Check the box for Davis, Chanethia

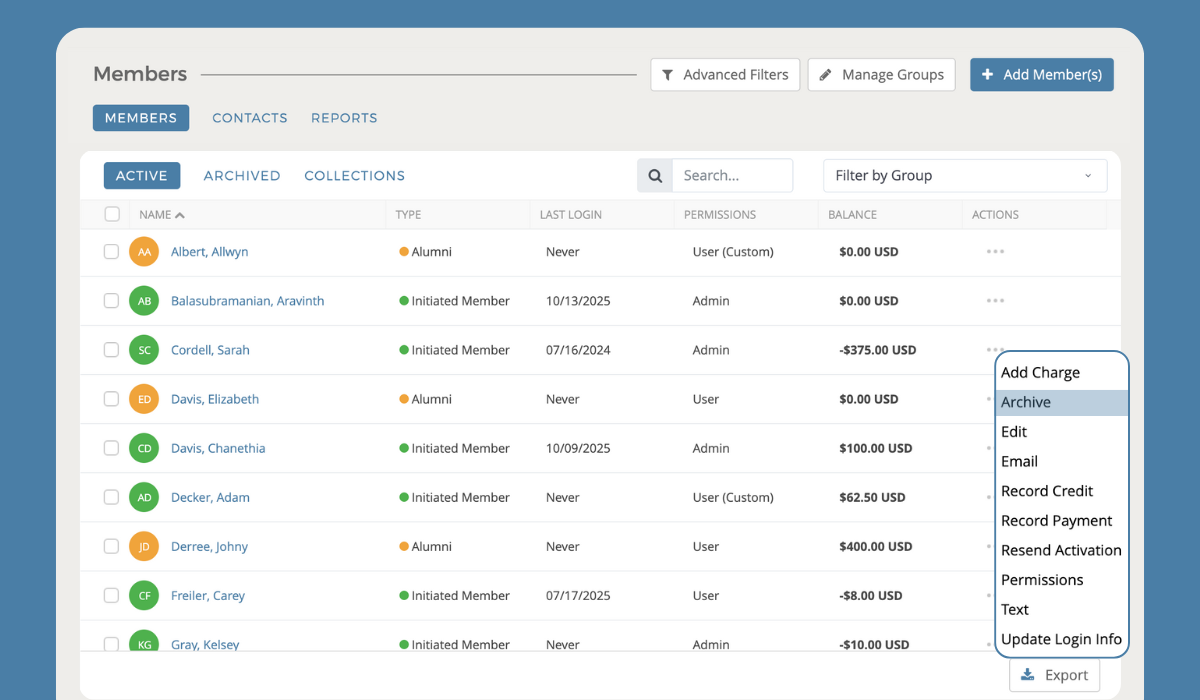(112, 448)
